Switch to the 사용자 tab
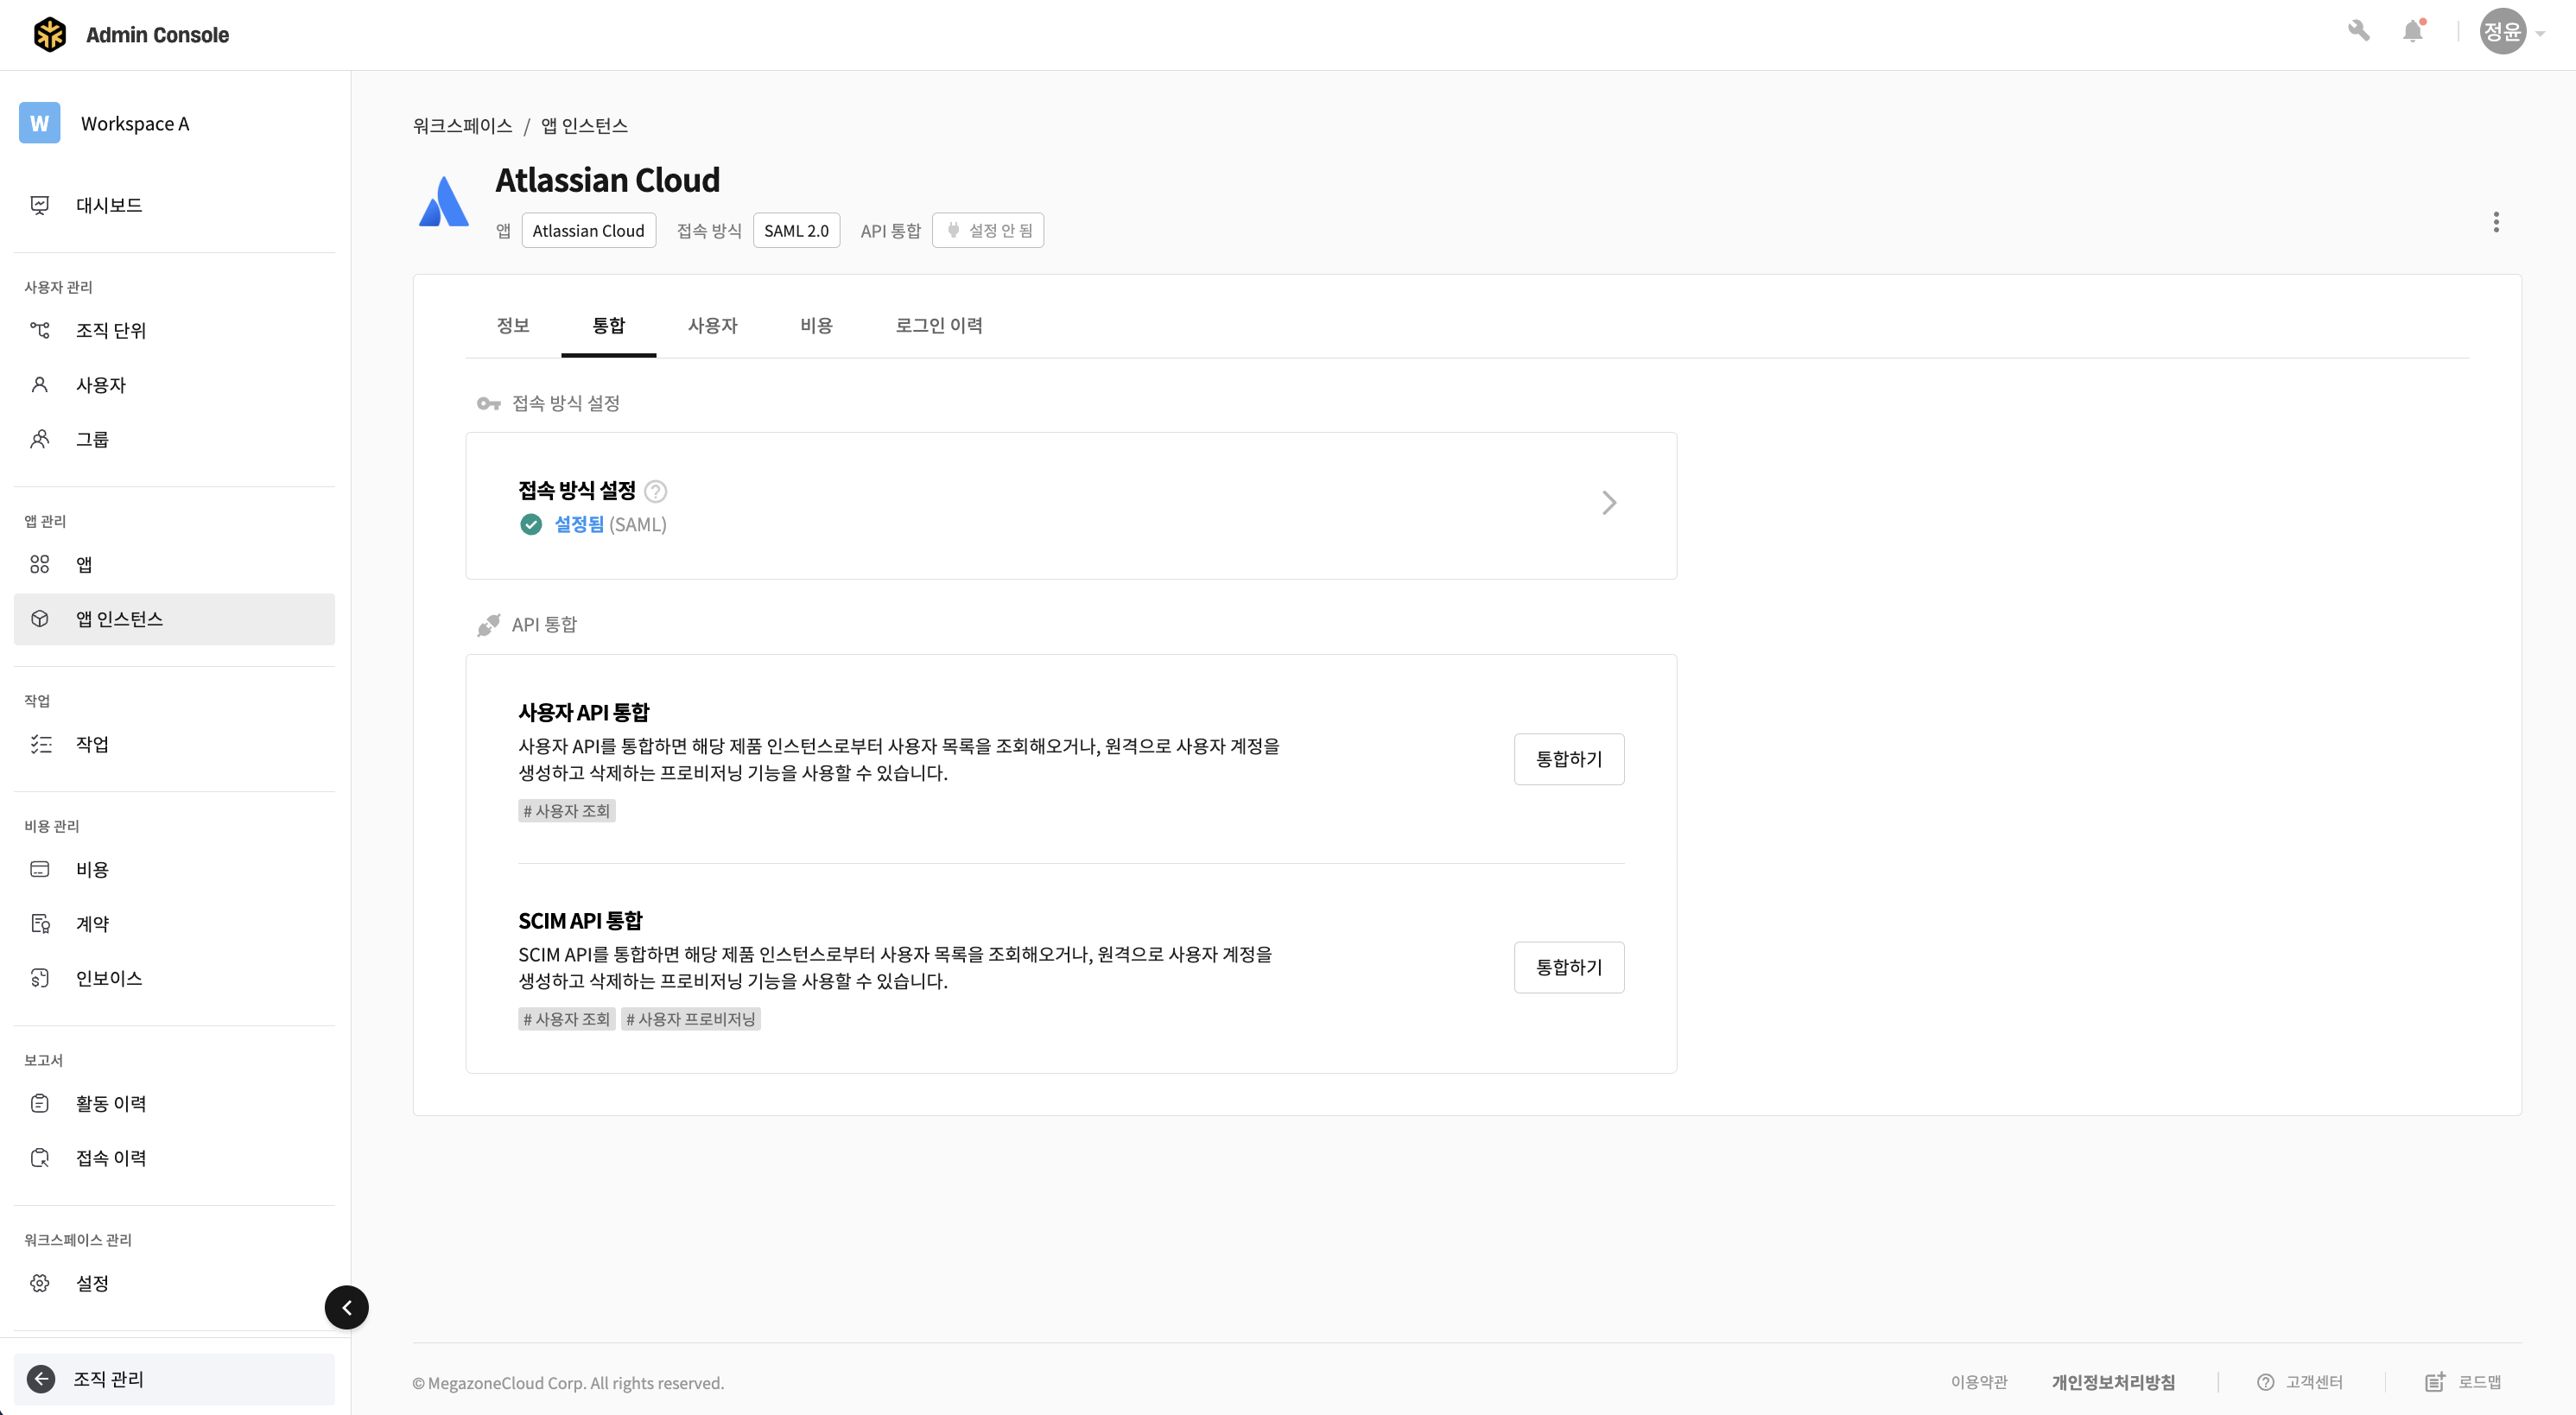Screen dimensions: 2576x1415 point(713,325)
